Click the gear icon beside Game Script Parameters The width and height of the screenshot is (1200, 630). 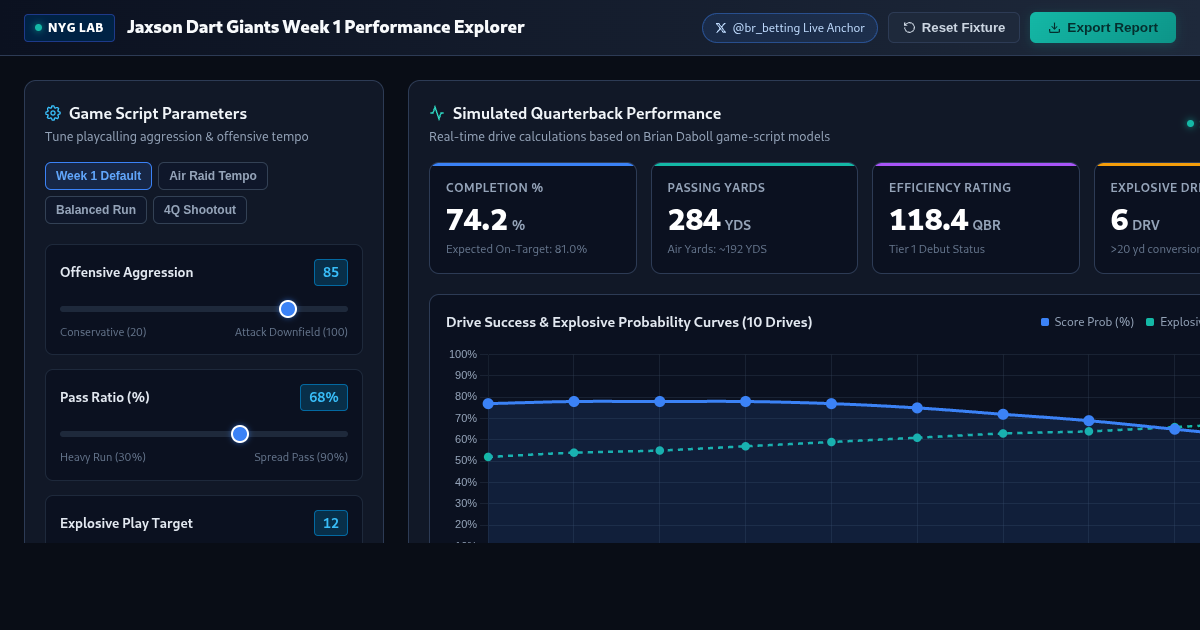pyautogui.click(x=53, y=113)
